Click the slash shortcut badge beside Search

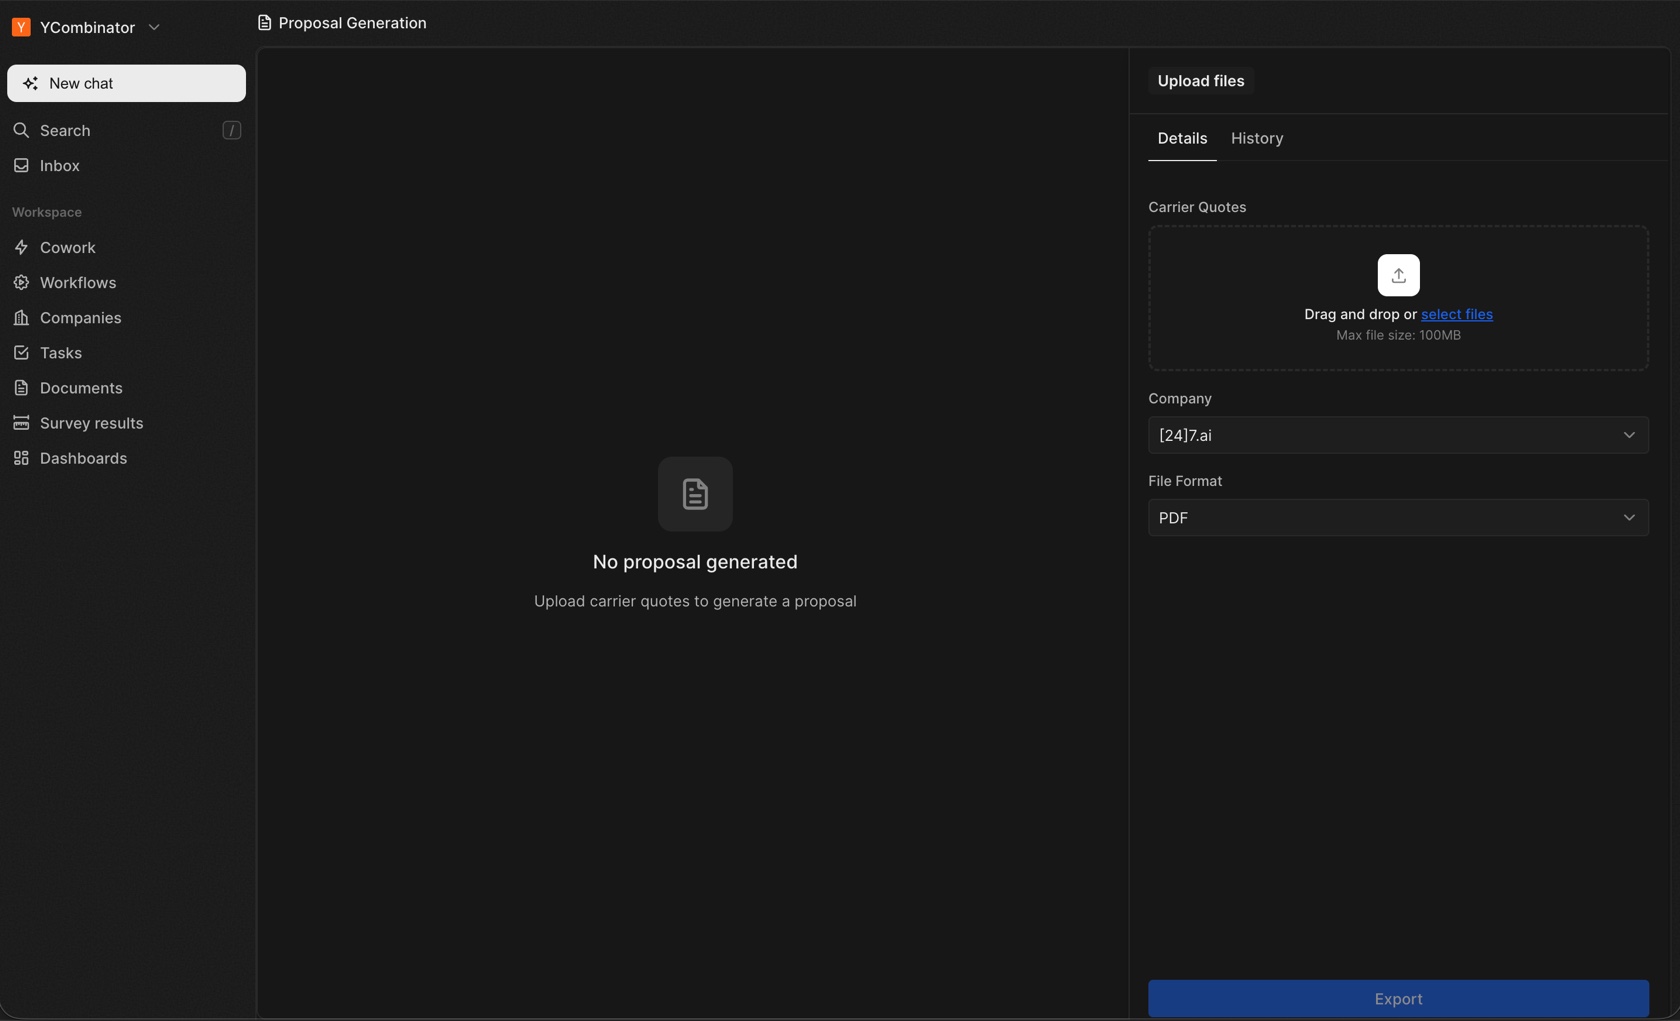coord(231,130)
